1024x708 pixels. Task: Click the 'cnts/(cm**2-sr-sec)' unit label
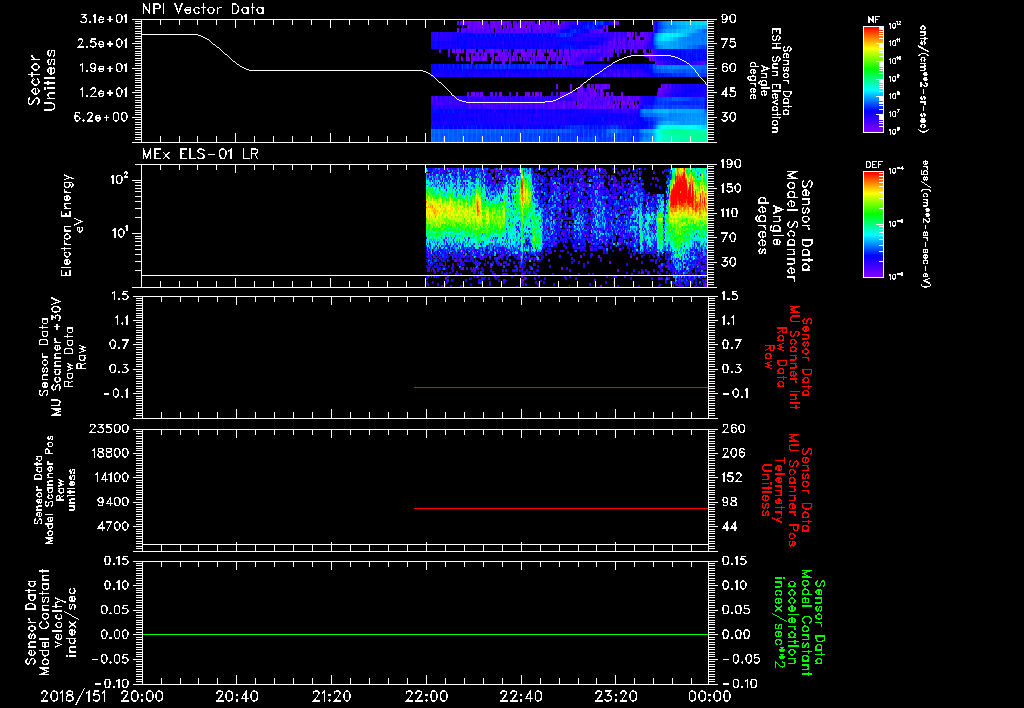pos(923,78)
